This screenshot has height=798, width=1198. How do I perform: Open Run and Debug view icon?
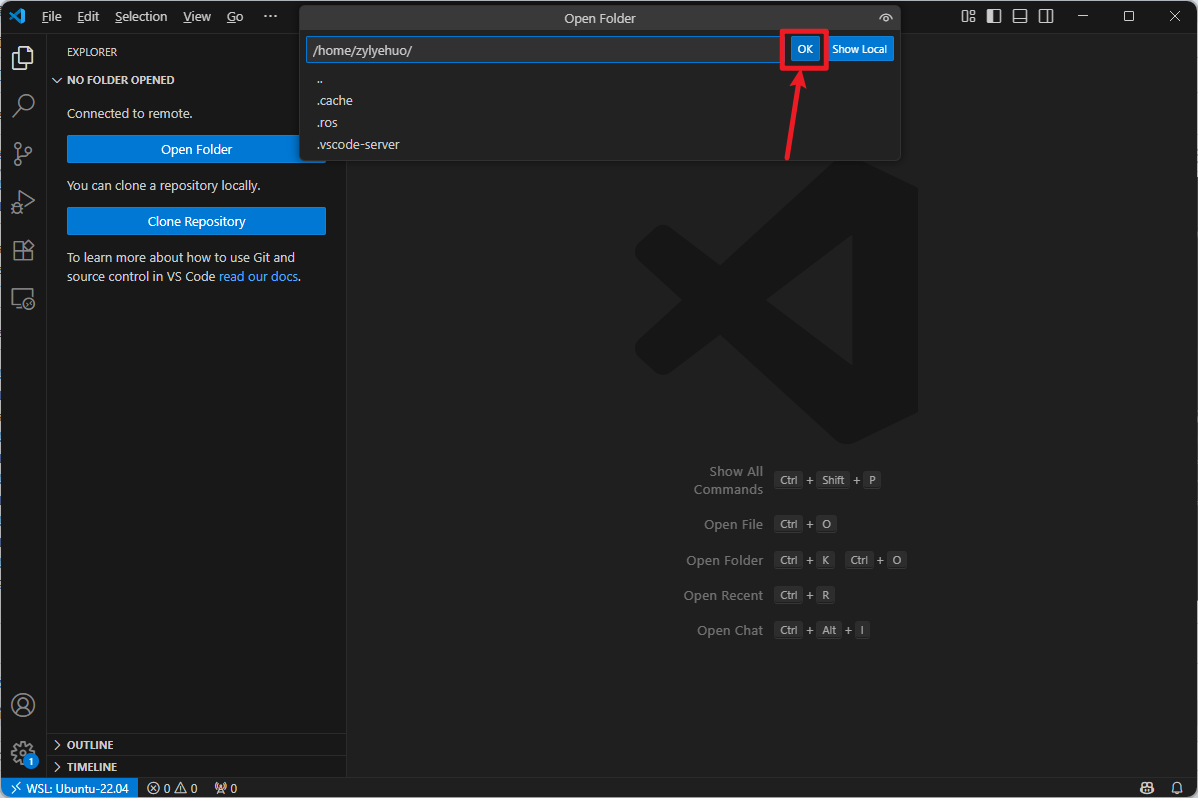coord(23,202)
